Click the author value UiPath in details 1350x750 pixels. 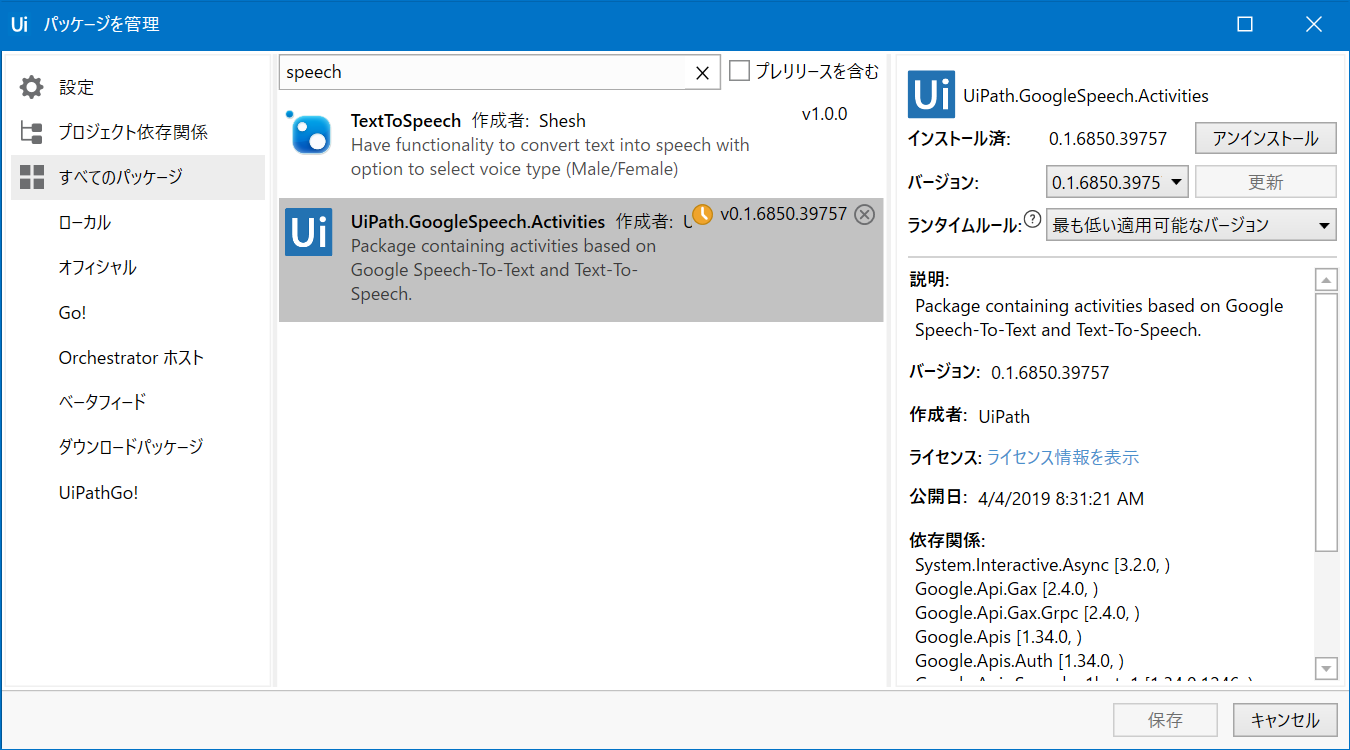point(1004,416)
